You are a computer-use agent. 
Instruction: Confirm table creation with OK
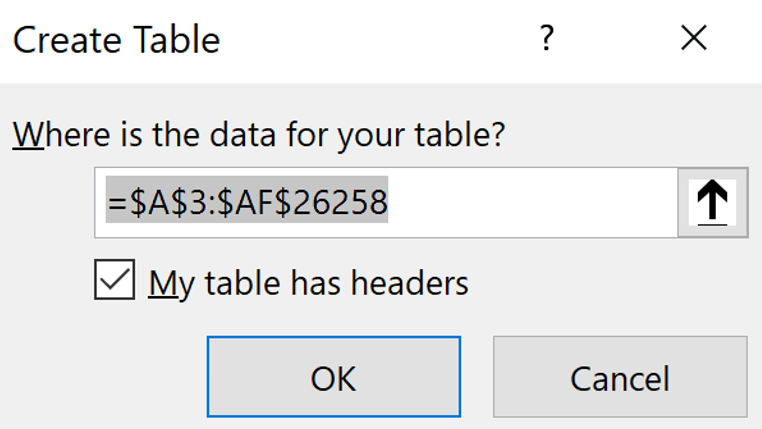(334, 377)
